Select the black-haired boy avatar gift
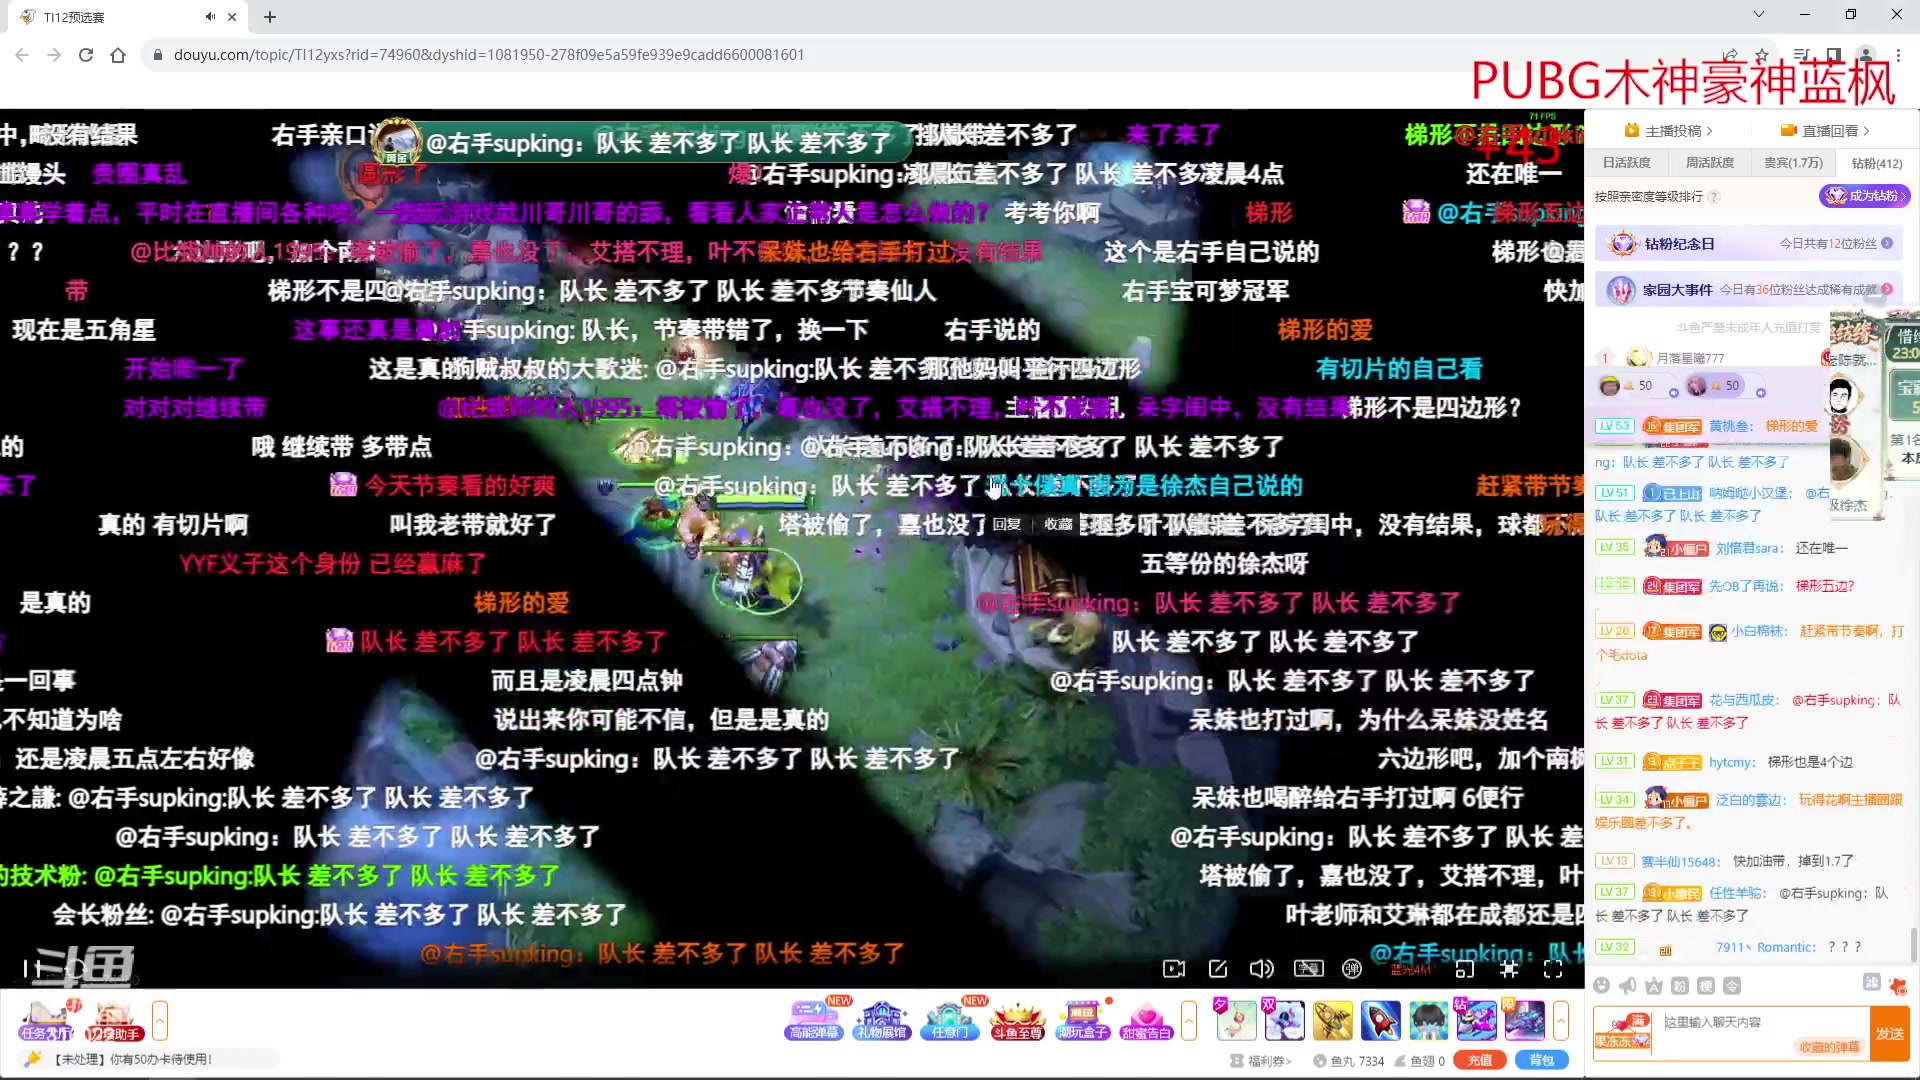This screenshot has height=1080, width=1920. tap(1429, 1020)
